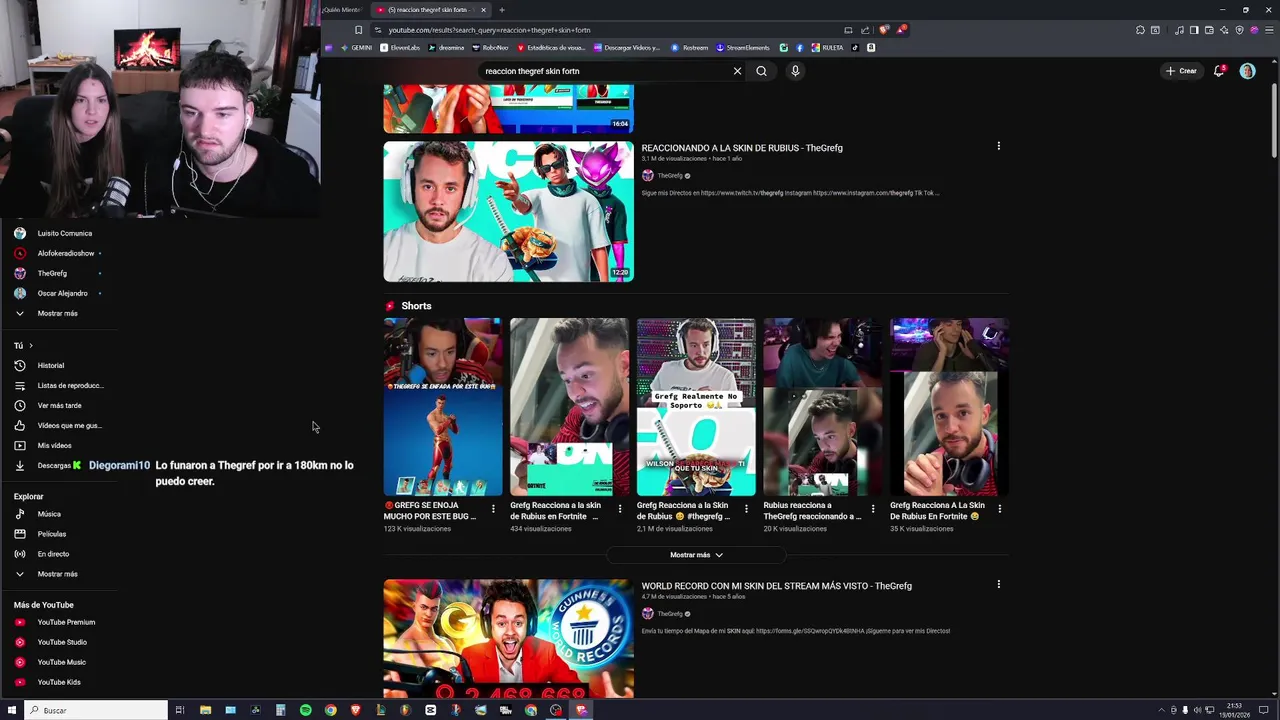Open the YouTube account avatar menu
The image size is (1280, 720).
click(x=1247, y=71)
